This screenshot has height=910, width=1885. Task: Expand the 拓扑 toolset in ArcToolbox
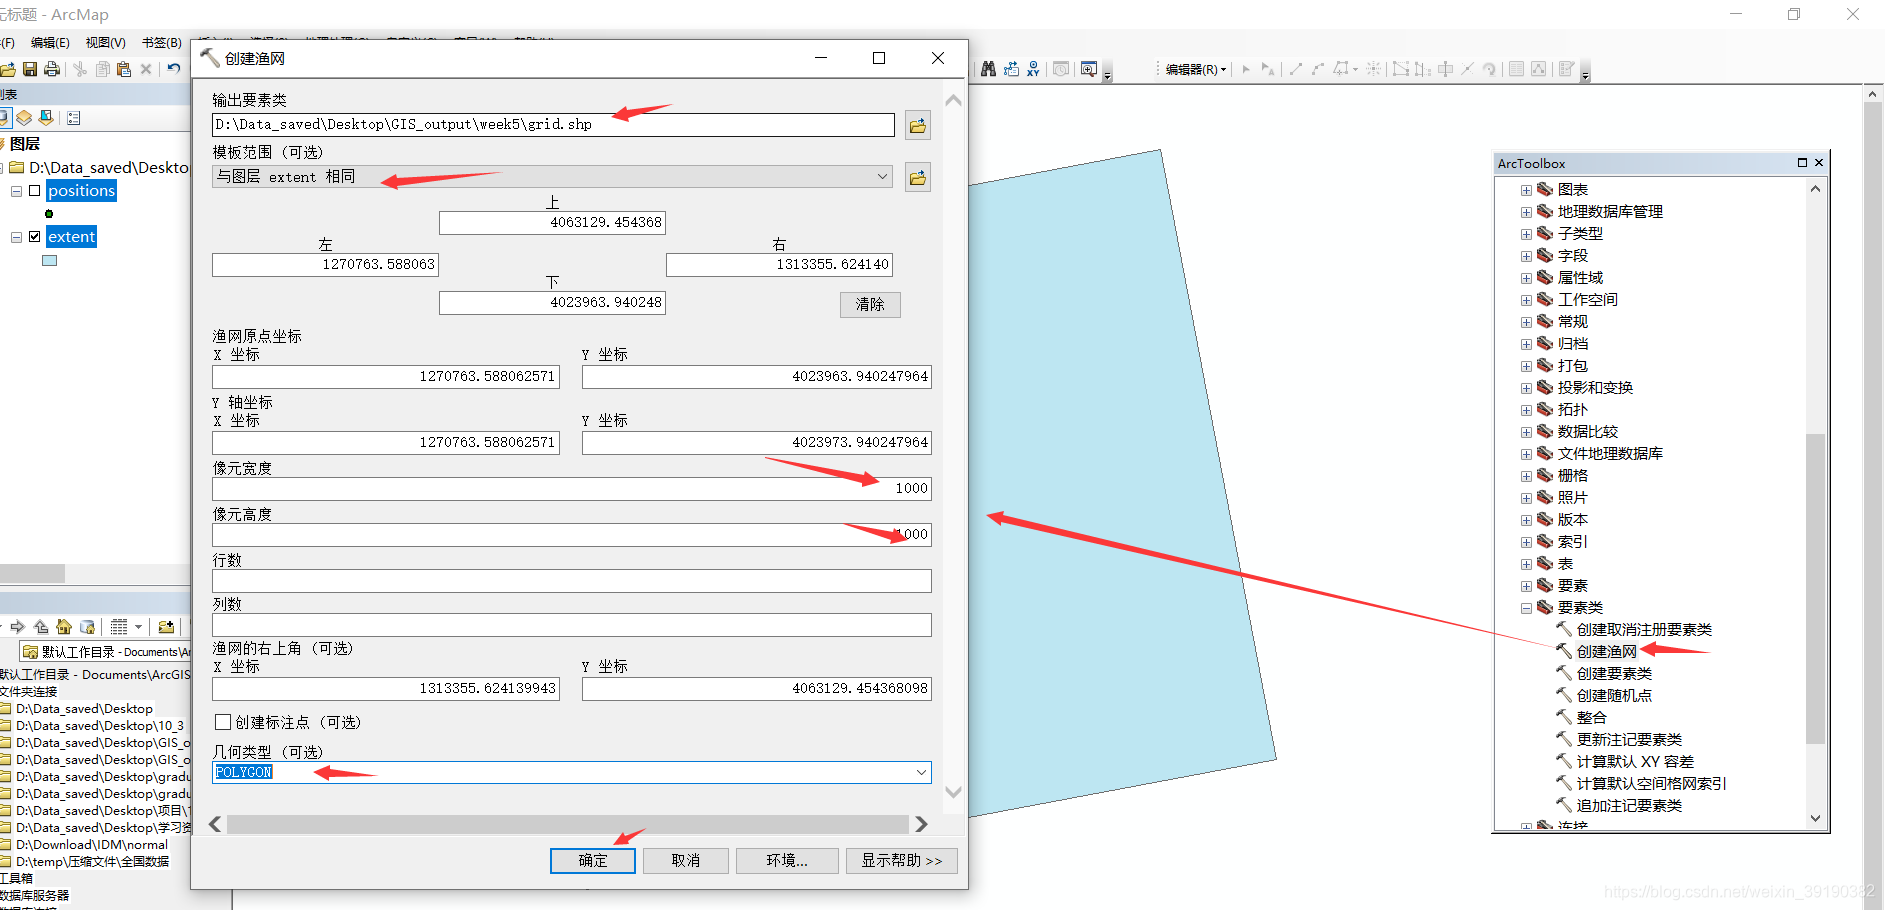[1526, 410]
